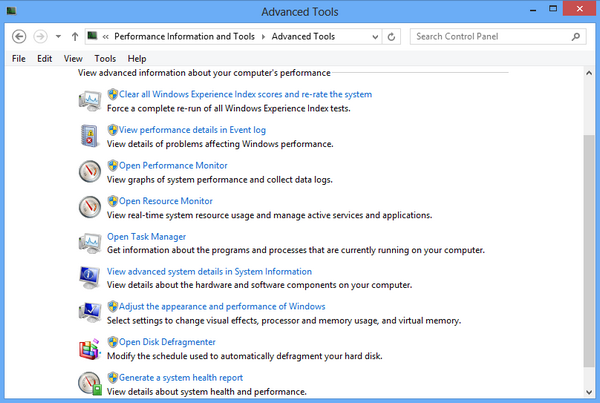This screenshot has height=403, width=600.
Task: Click text 'Get information about the programs and processes'
Action: coord(207,250)
